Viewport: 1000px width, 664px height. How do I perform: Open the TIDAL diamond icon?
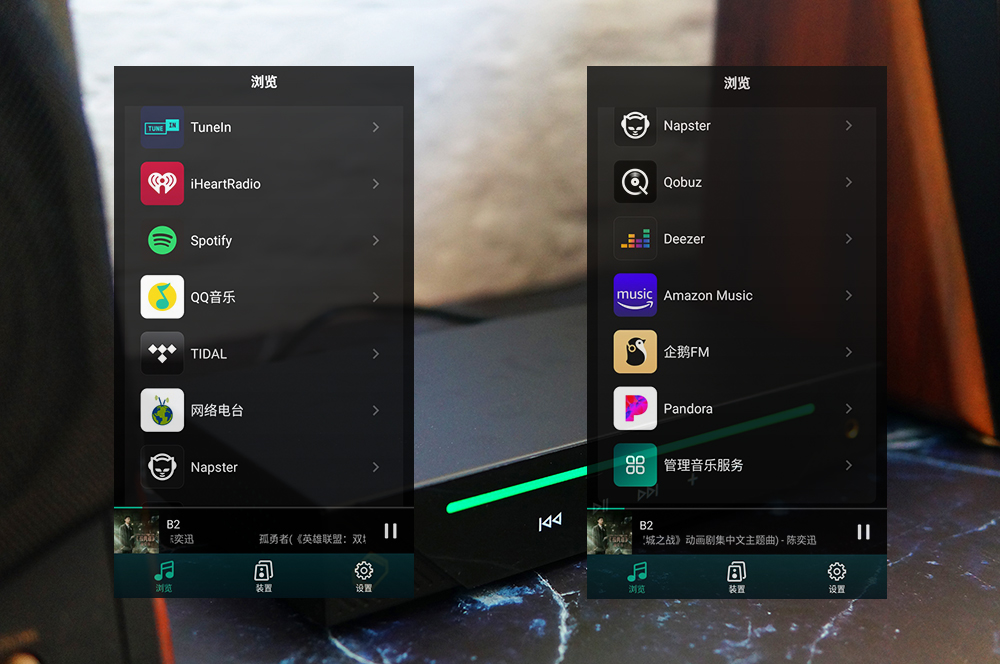[x=162, y=353]
